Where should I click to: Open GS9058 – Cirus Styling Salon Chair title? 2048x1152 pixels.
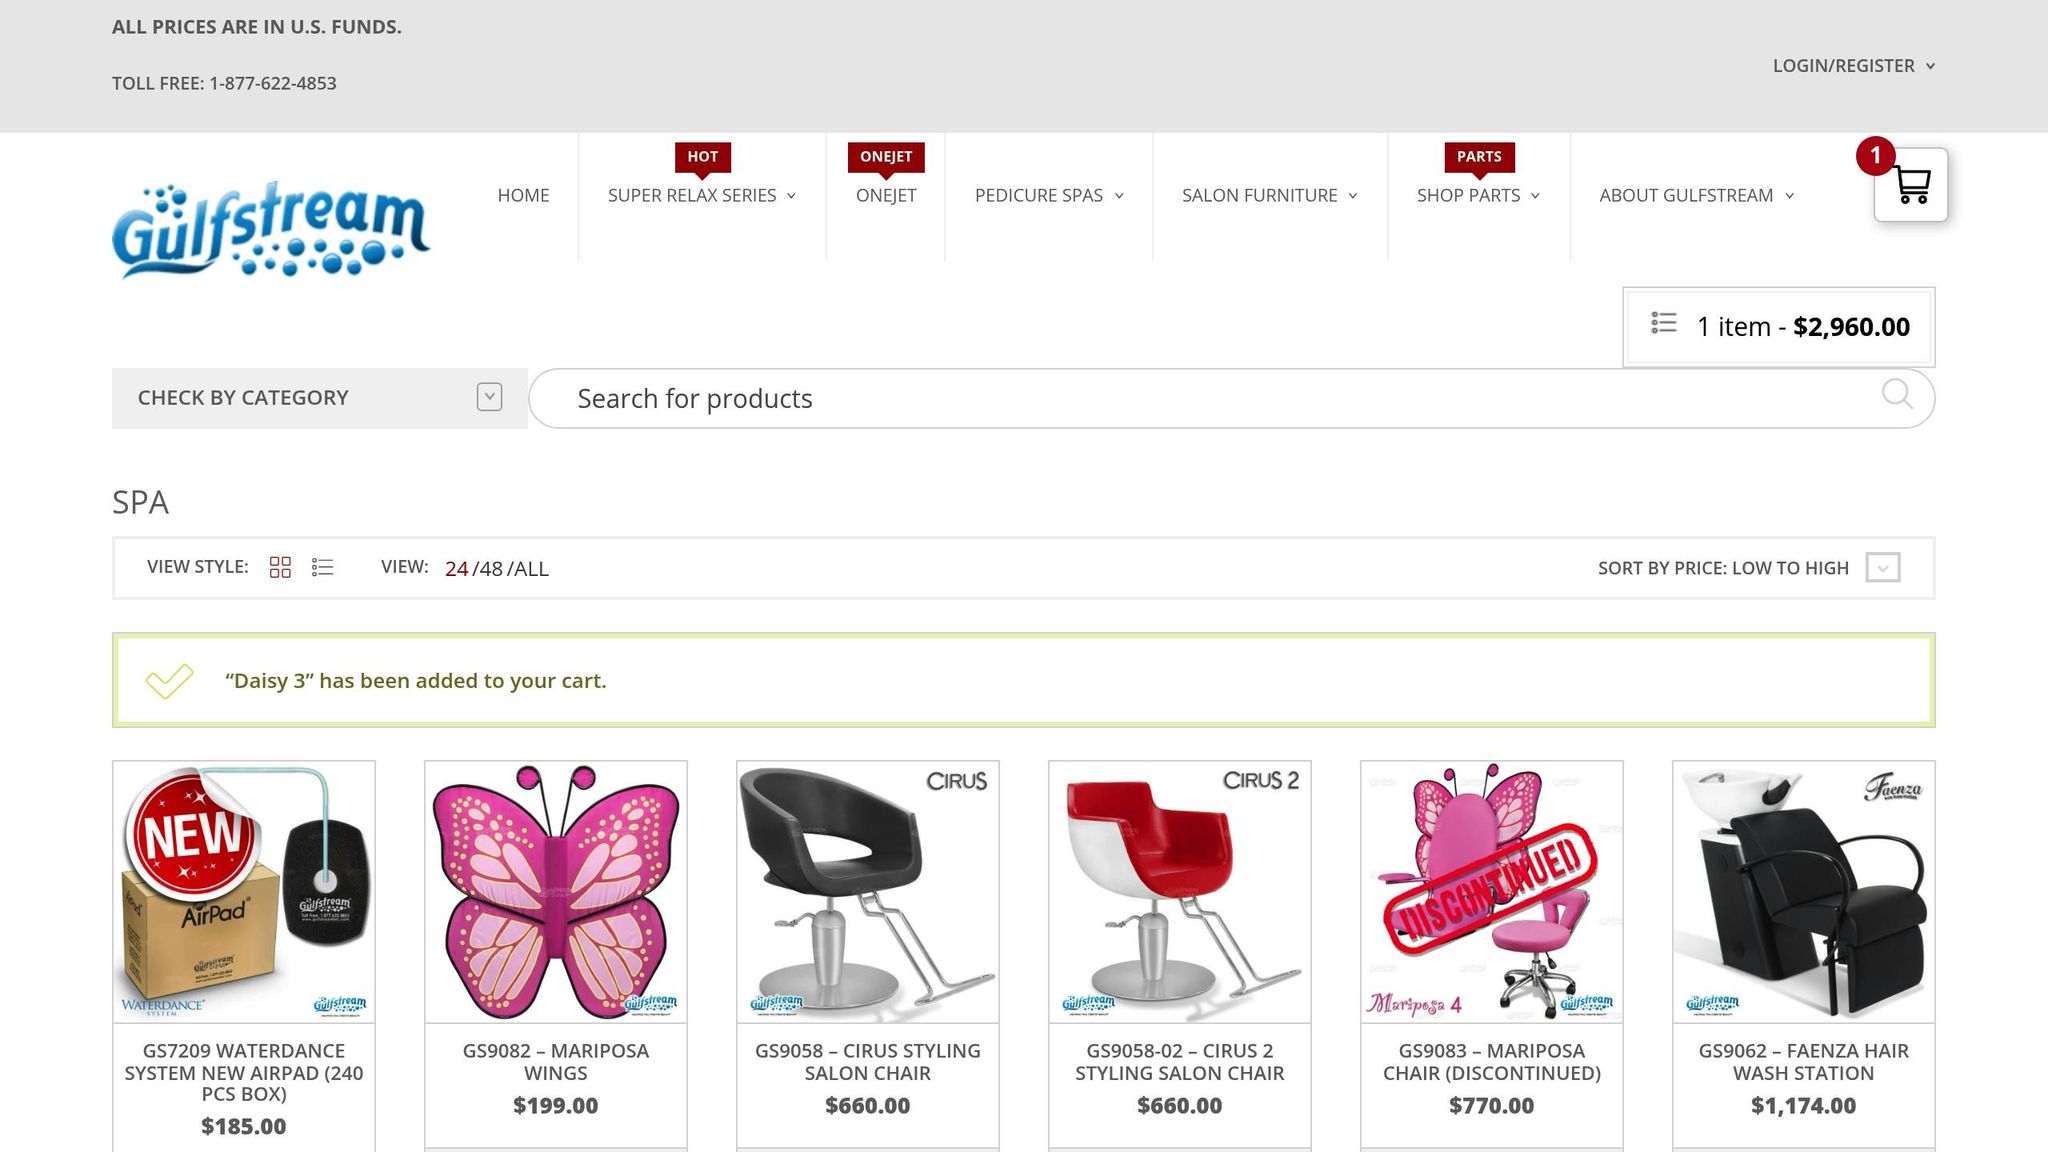(x=868, y=1062)
